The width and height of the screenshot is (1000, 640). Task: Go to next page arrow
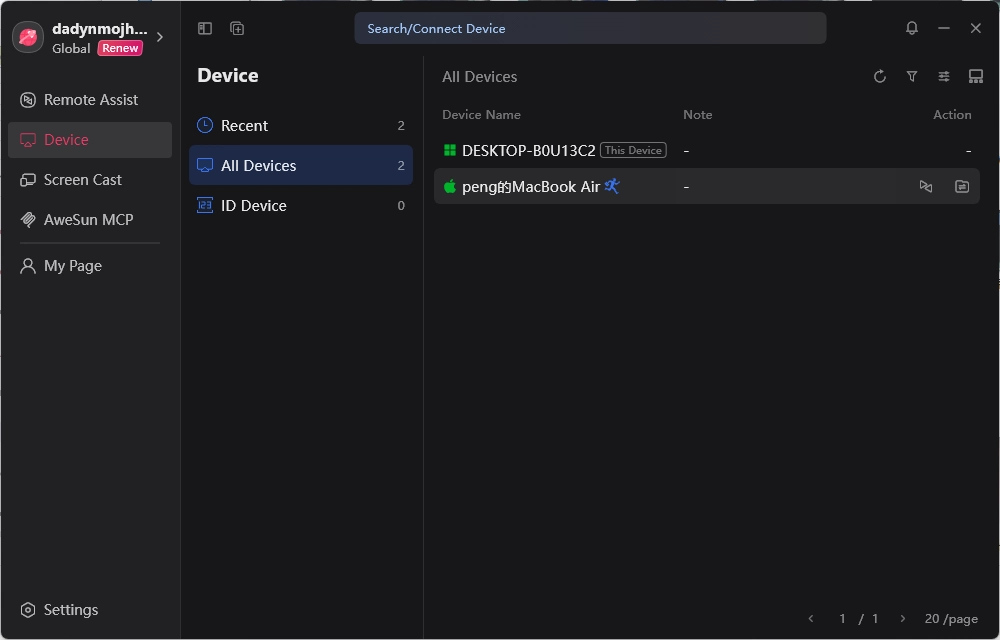[x=902, y=618]
